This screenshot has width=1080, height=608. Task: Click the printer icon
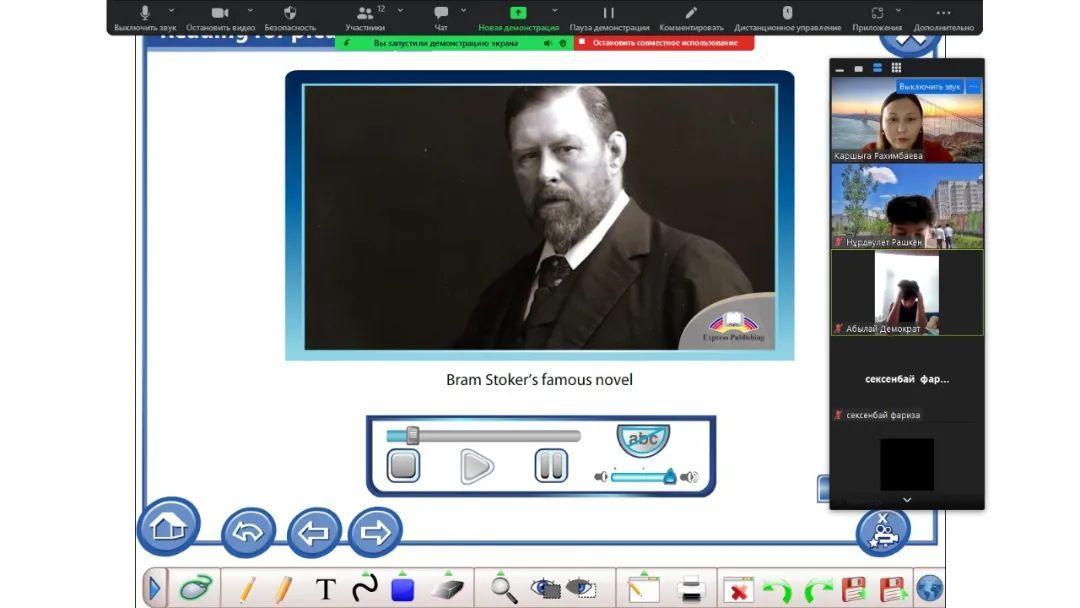click(x=690, y=590)
